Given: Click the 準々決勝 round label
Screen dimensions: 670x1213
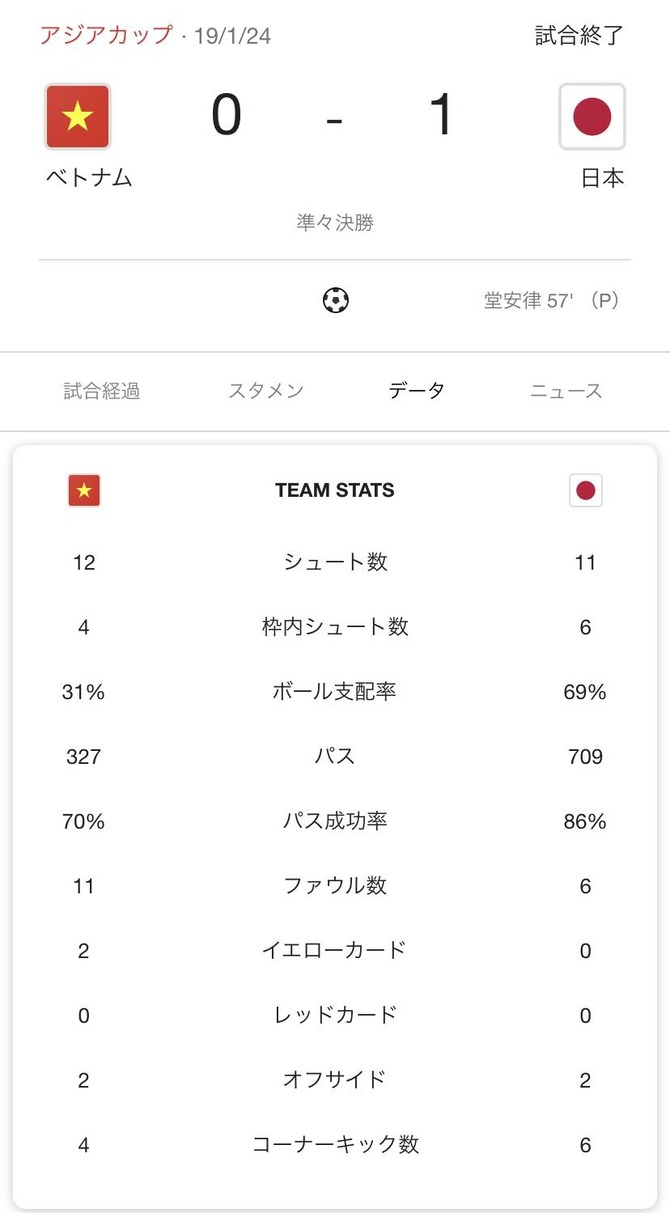Looking at the screenshot, I should pos(335,222).
